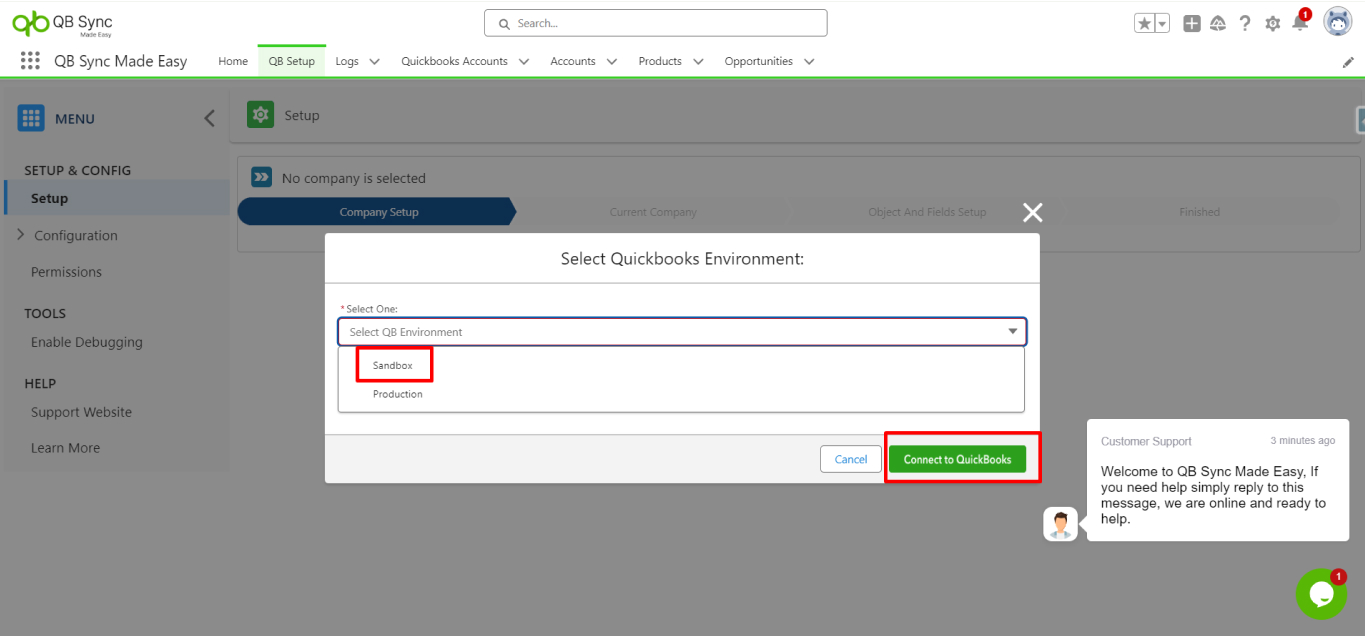Choose Sandbox from the environment list
The width and height of the screenshot is (1365, 637).
pyautogui.click(x=393, y=366)
